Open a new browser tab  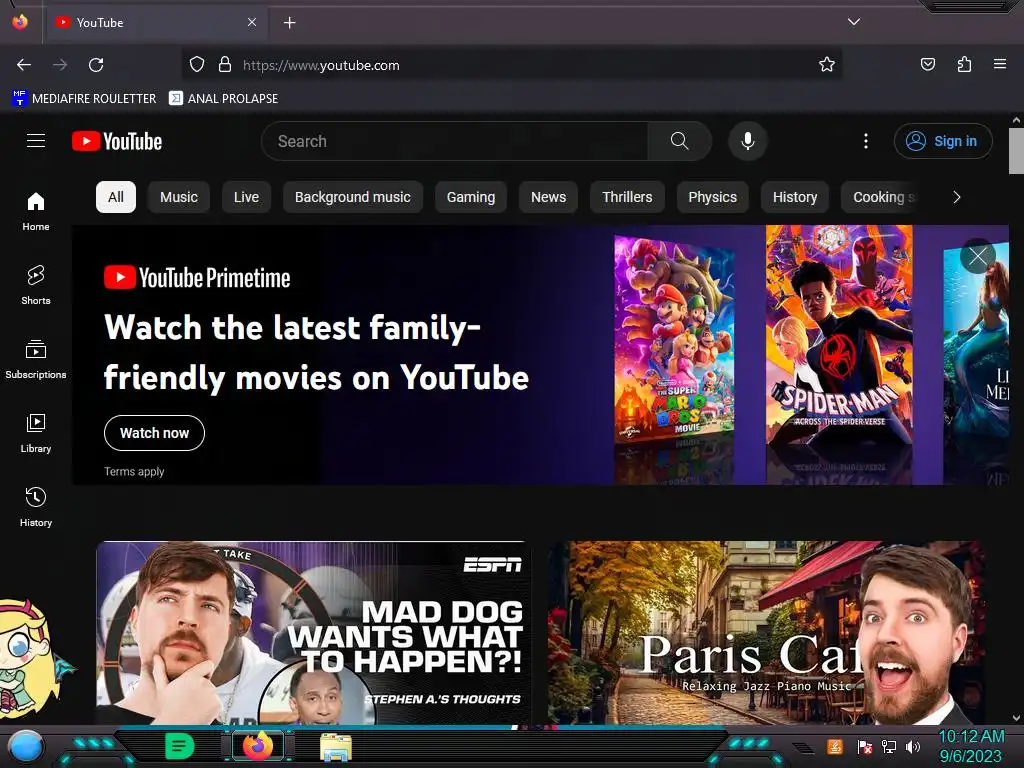(x=289, y=23)
